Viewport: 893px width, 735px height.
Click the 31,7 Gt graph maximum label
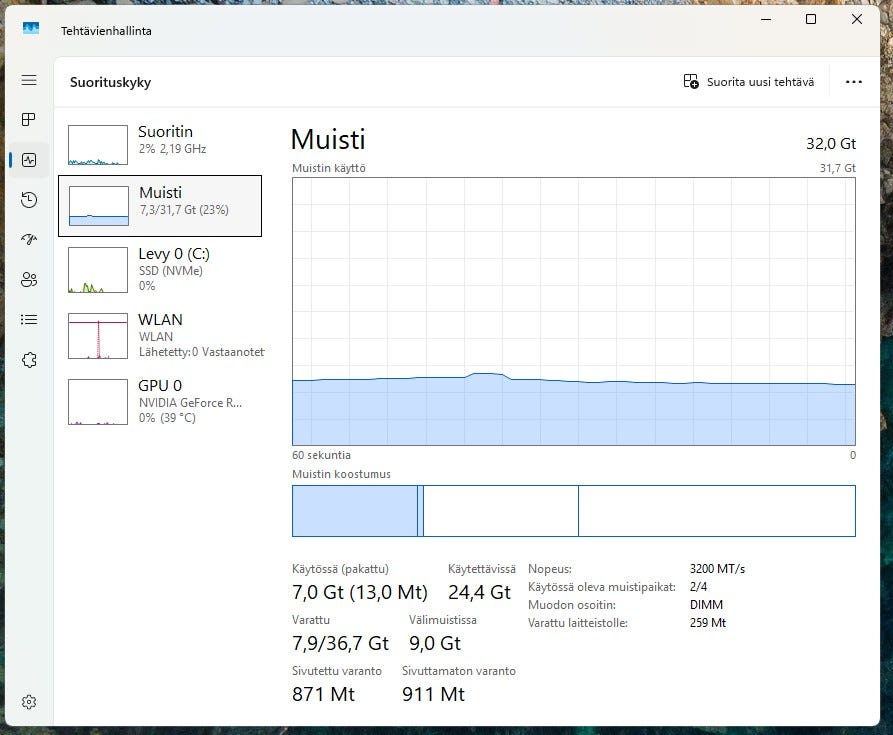(838, 168)
